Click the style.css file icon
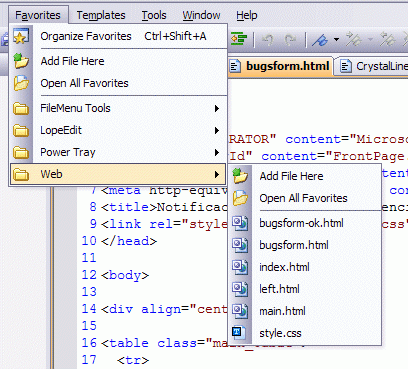Viewport: 408px width, 369px height. (x=239, y=333)
